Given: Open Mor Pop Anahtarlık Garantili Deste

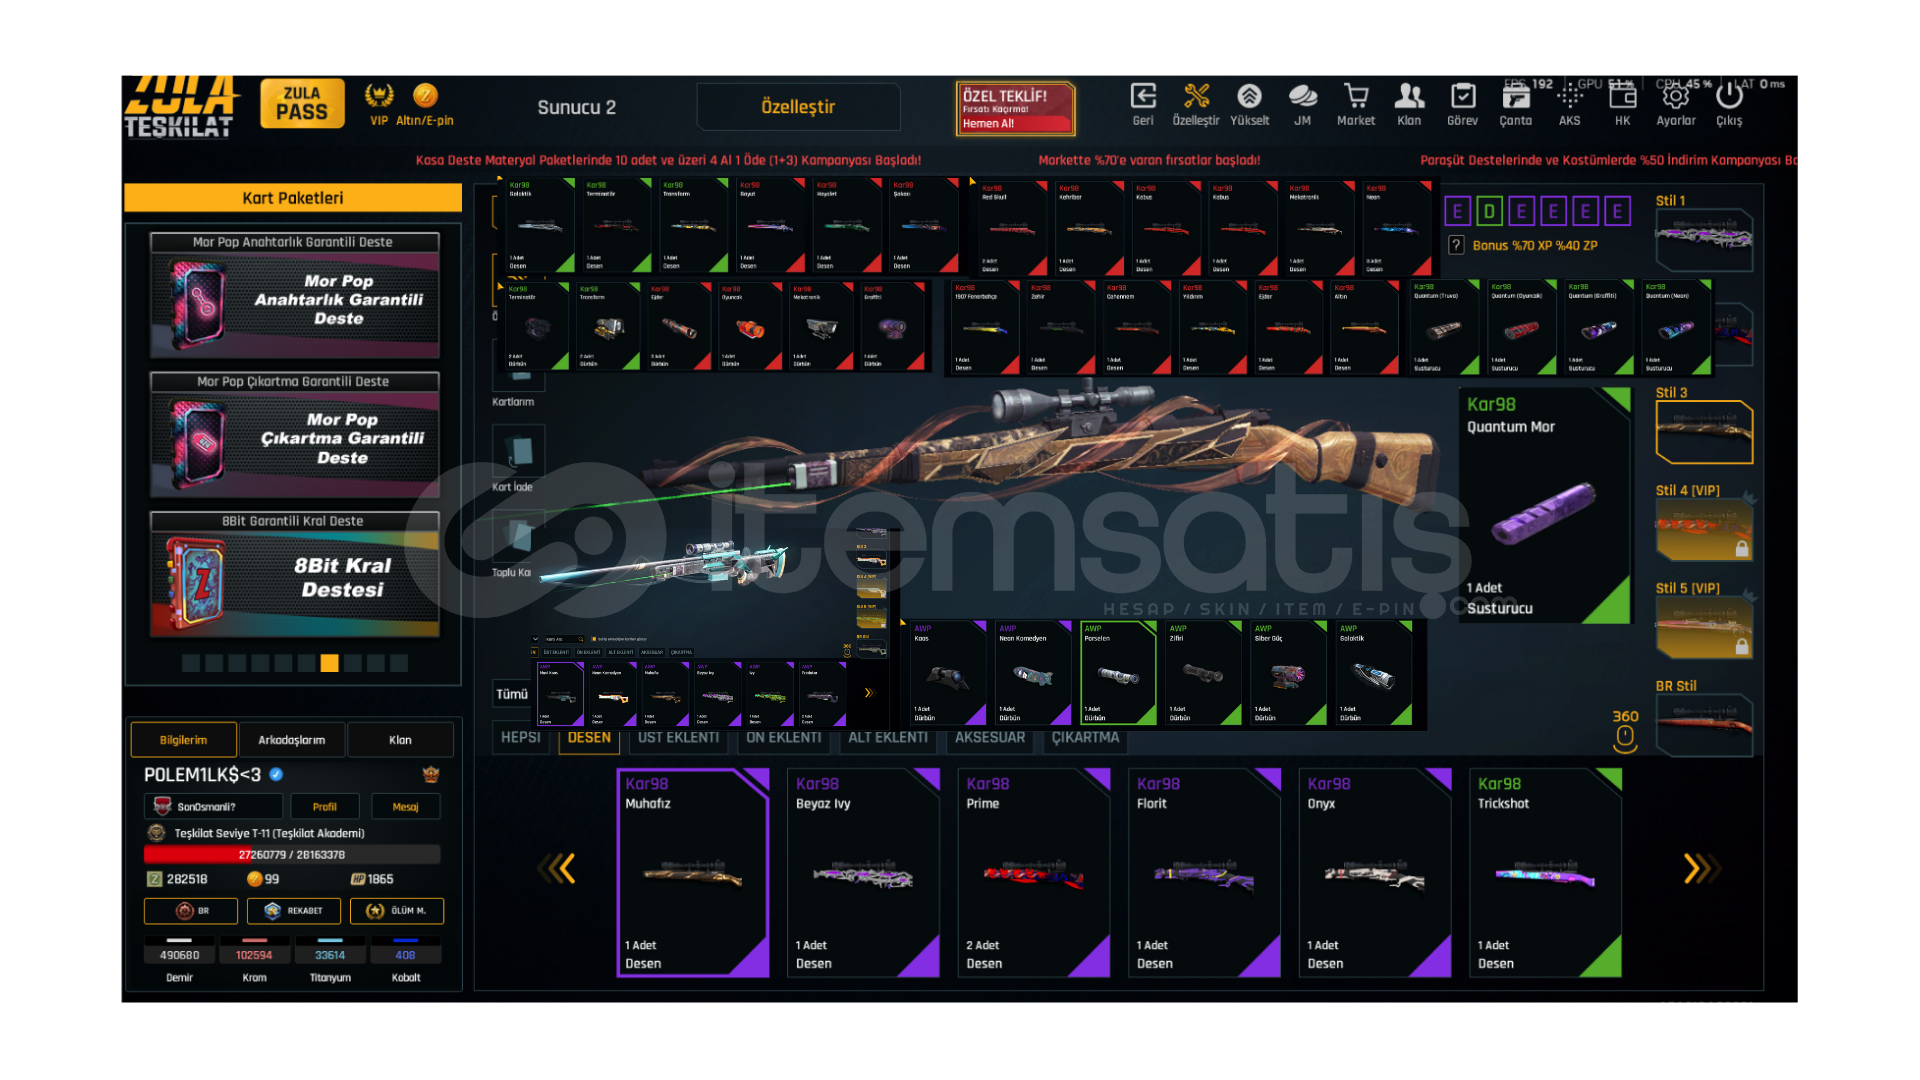Looking at the screenshot, I should pyautogui.click(x=294, y=296).
